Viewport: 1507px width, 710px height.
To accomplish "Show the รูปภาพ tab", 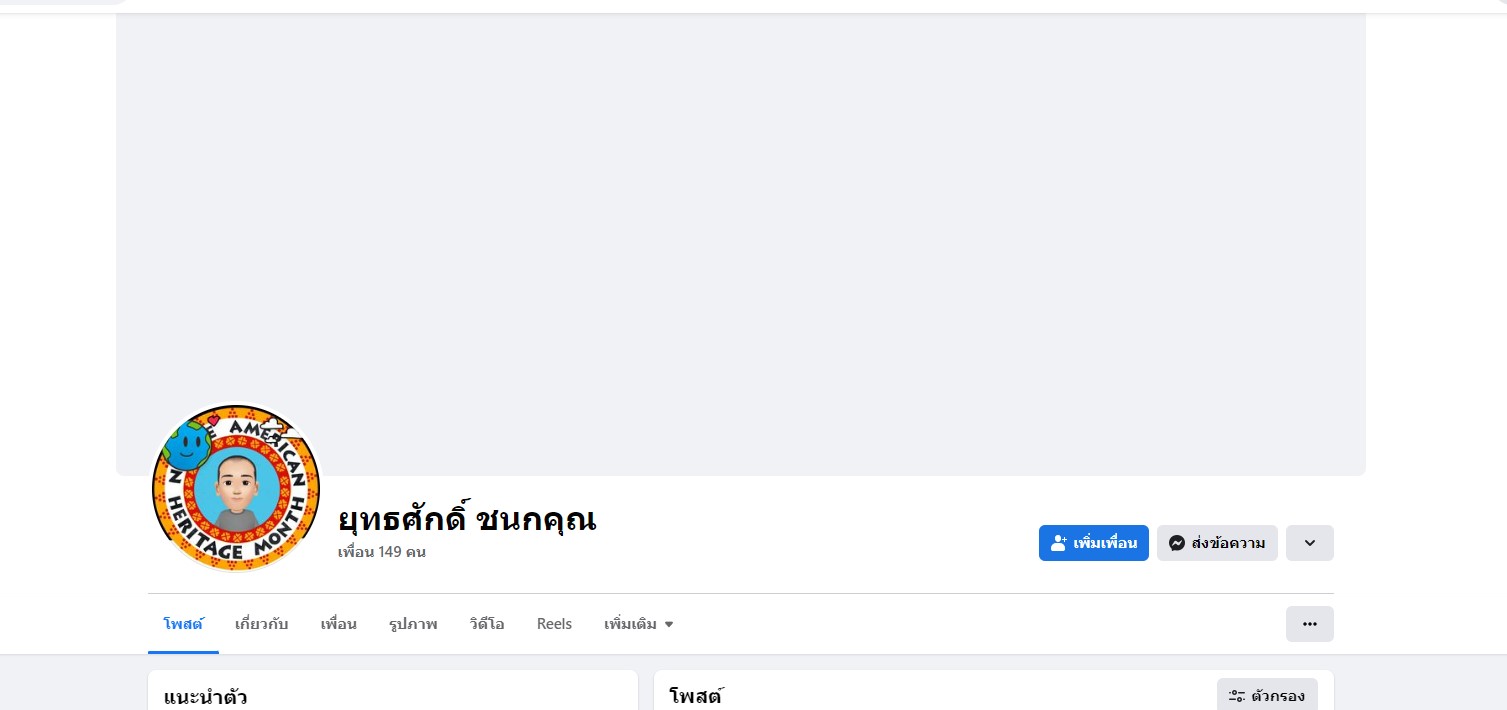I will 413,624.
